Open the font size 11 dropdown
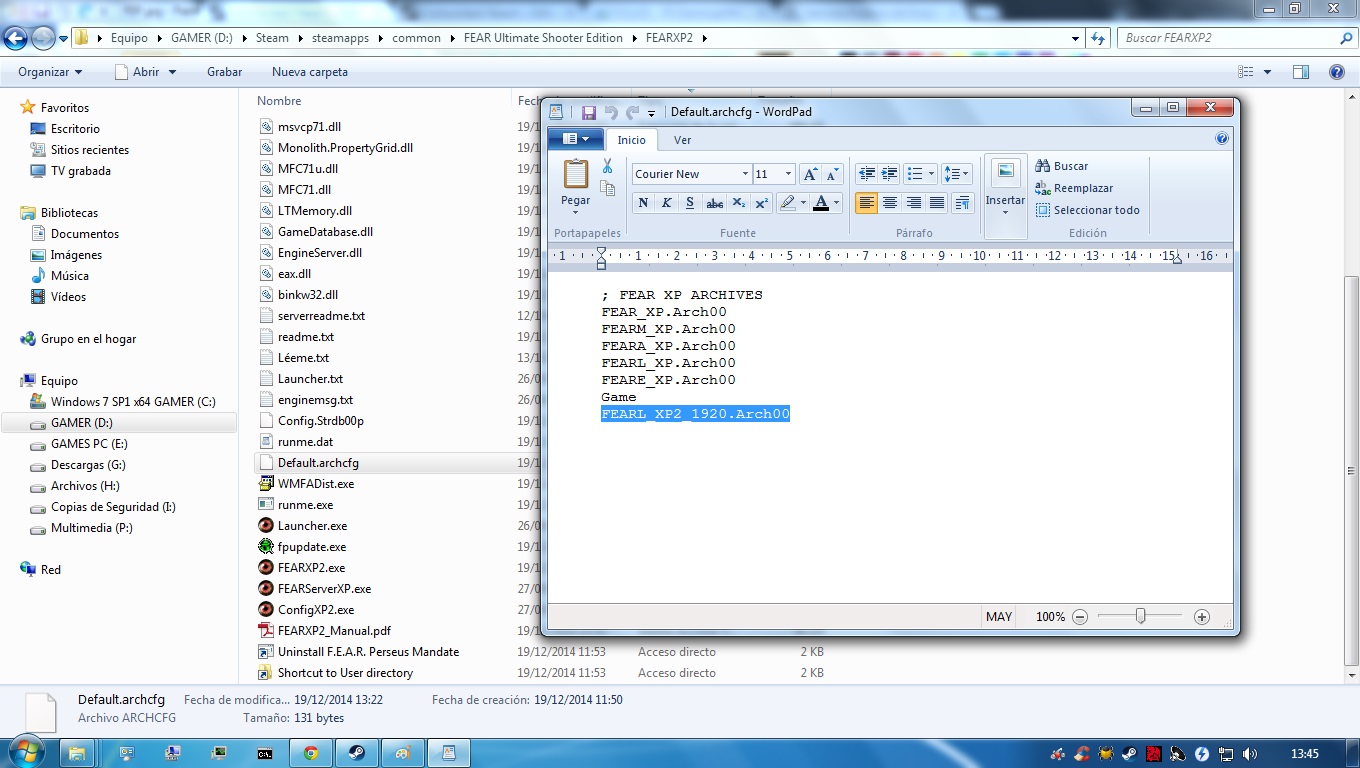 (788, 174)
